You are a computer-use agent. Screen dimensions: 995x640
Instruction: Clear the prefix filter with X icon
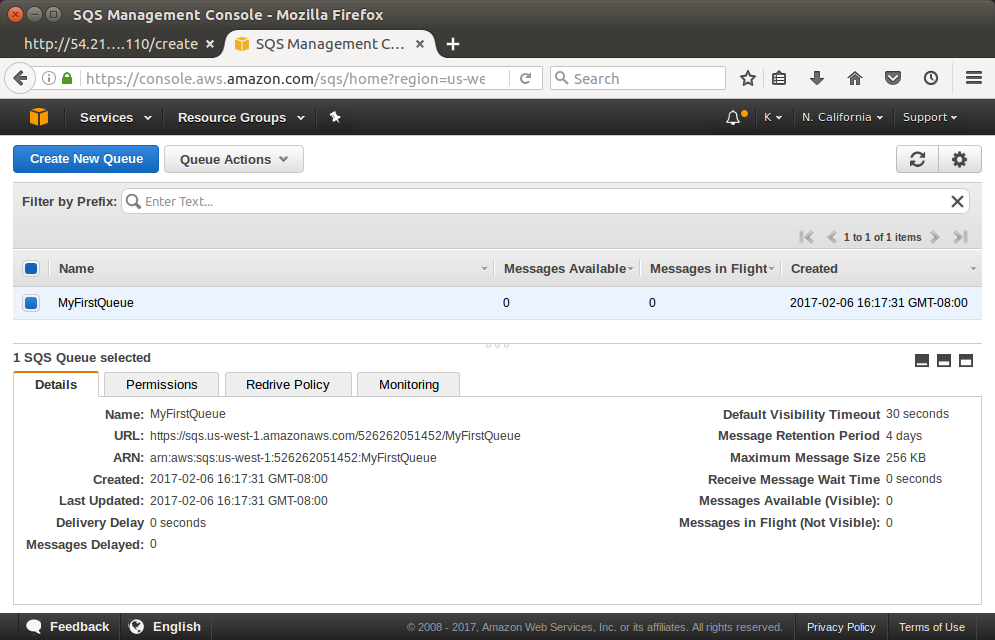point(957,202)
